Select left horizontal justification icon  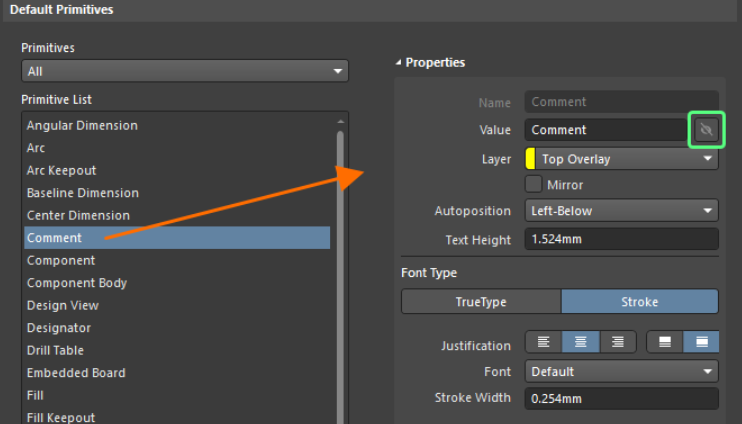click(544, 342)
